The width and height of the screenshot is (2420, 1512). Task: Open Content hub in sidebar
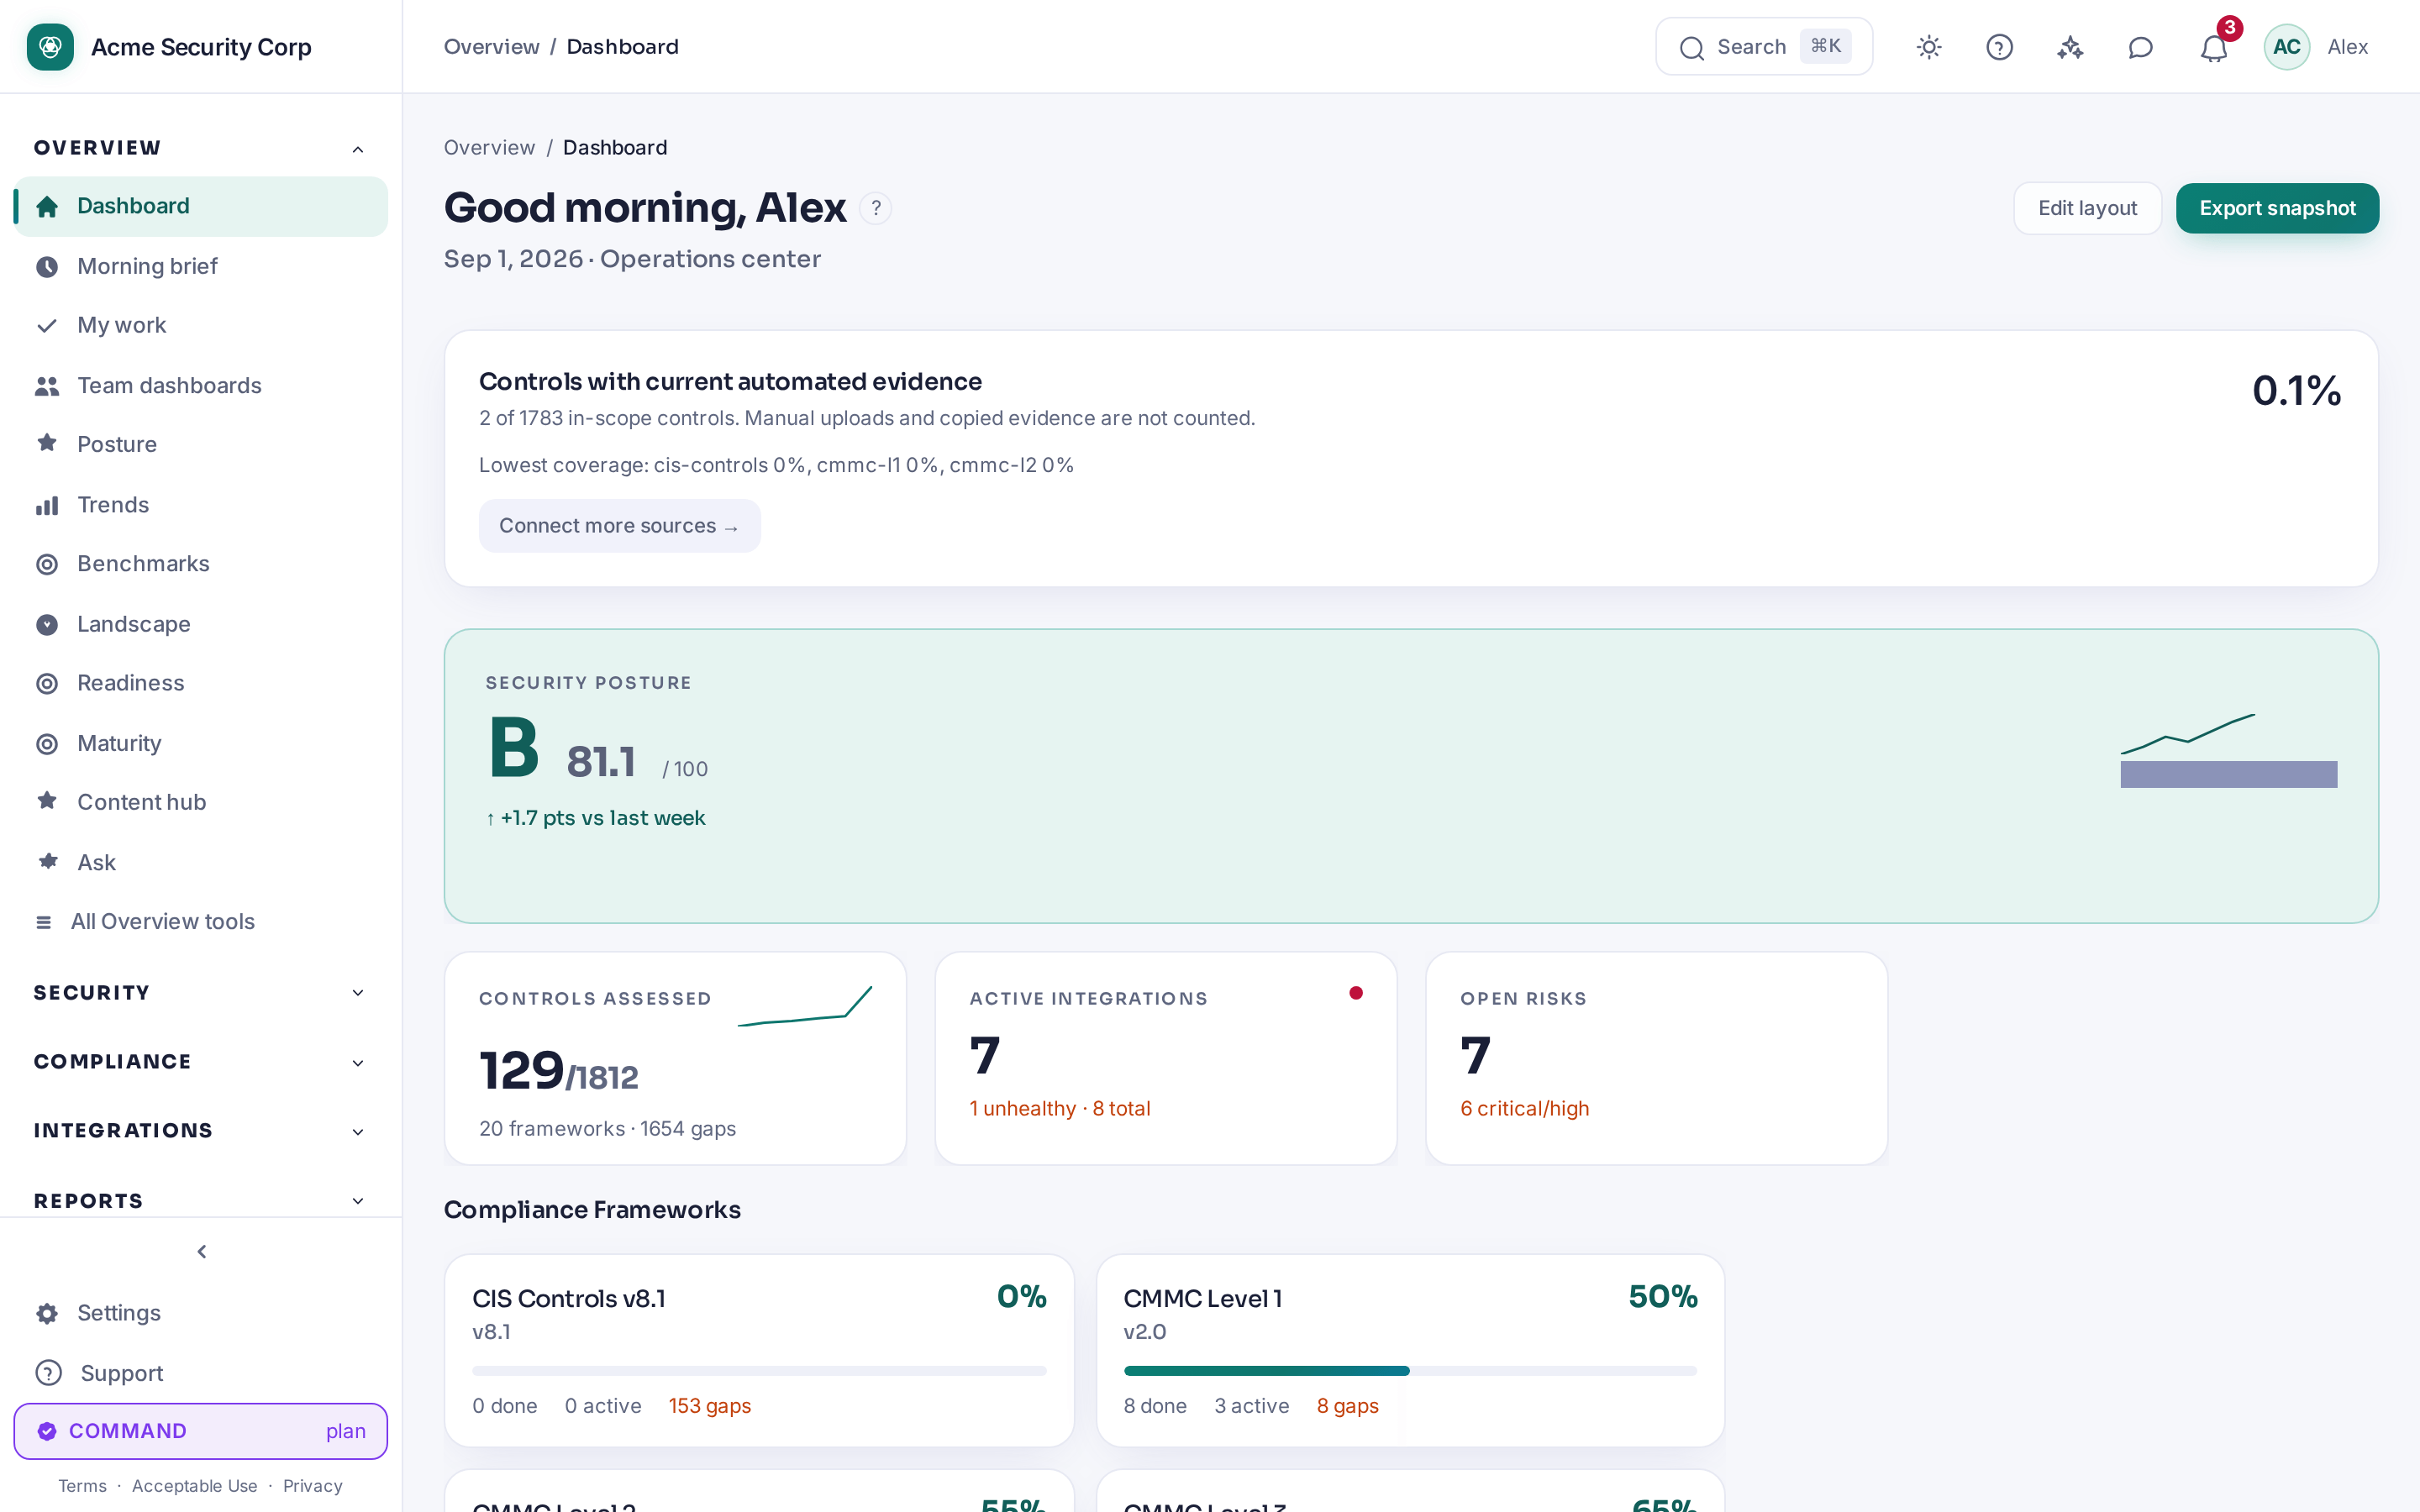(200, 802)
